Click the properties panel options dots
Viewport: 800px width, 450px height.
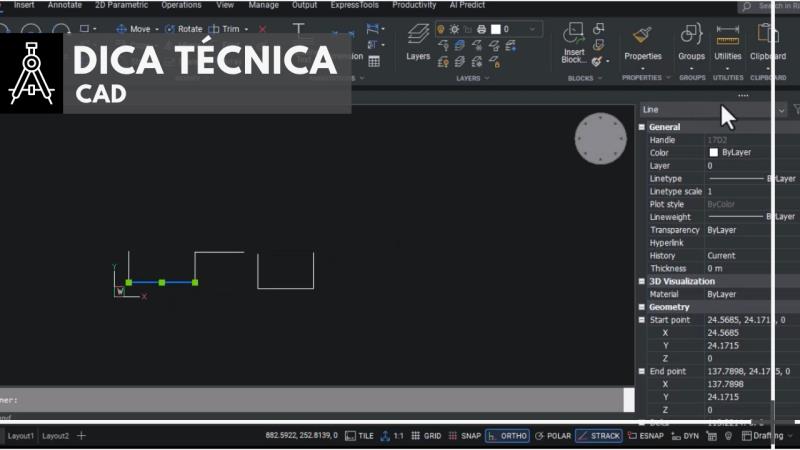[743, 95]
